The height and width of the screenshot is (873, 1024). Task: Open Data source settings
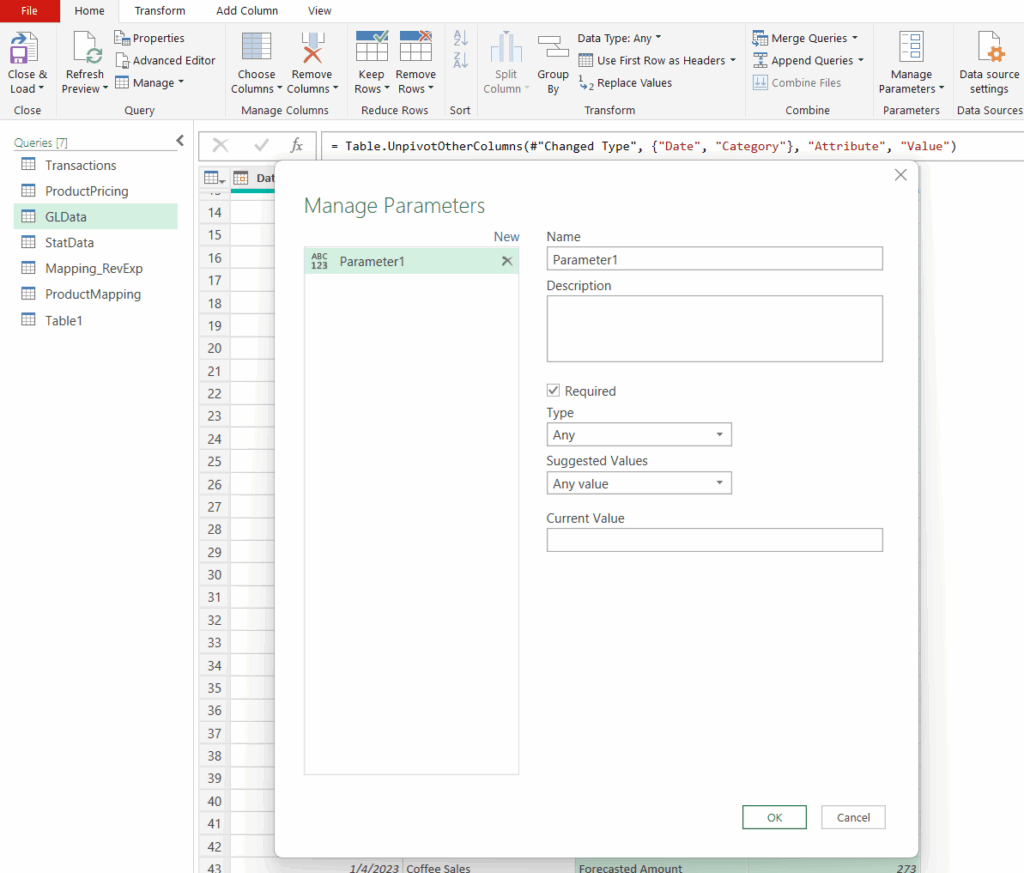tap(989, 63)
